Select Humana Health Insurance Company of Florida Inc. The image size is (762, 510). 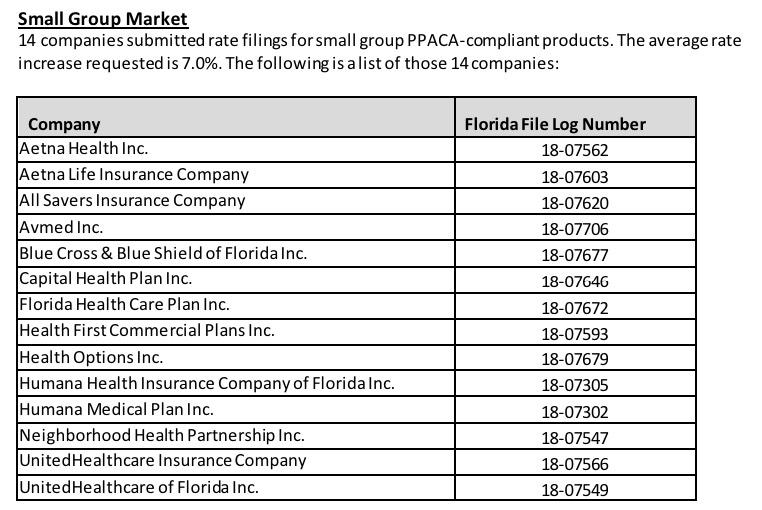pos(207,383)
